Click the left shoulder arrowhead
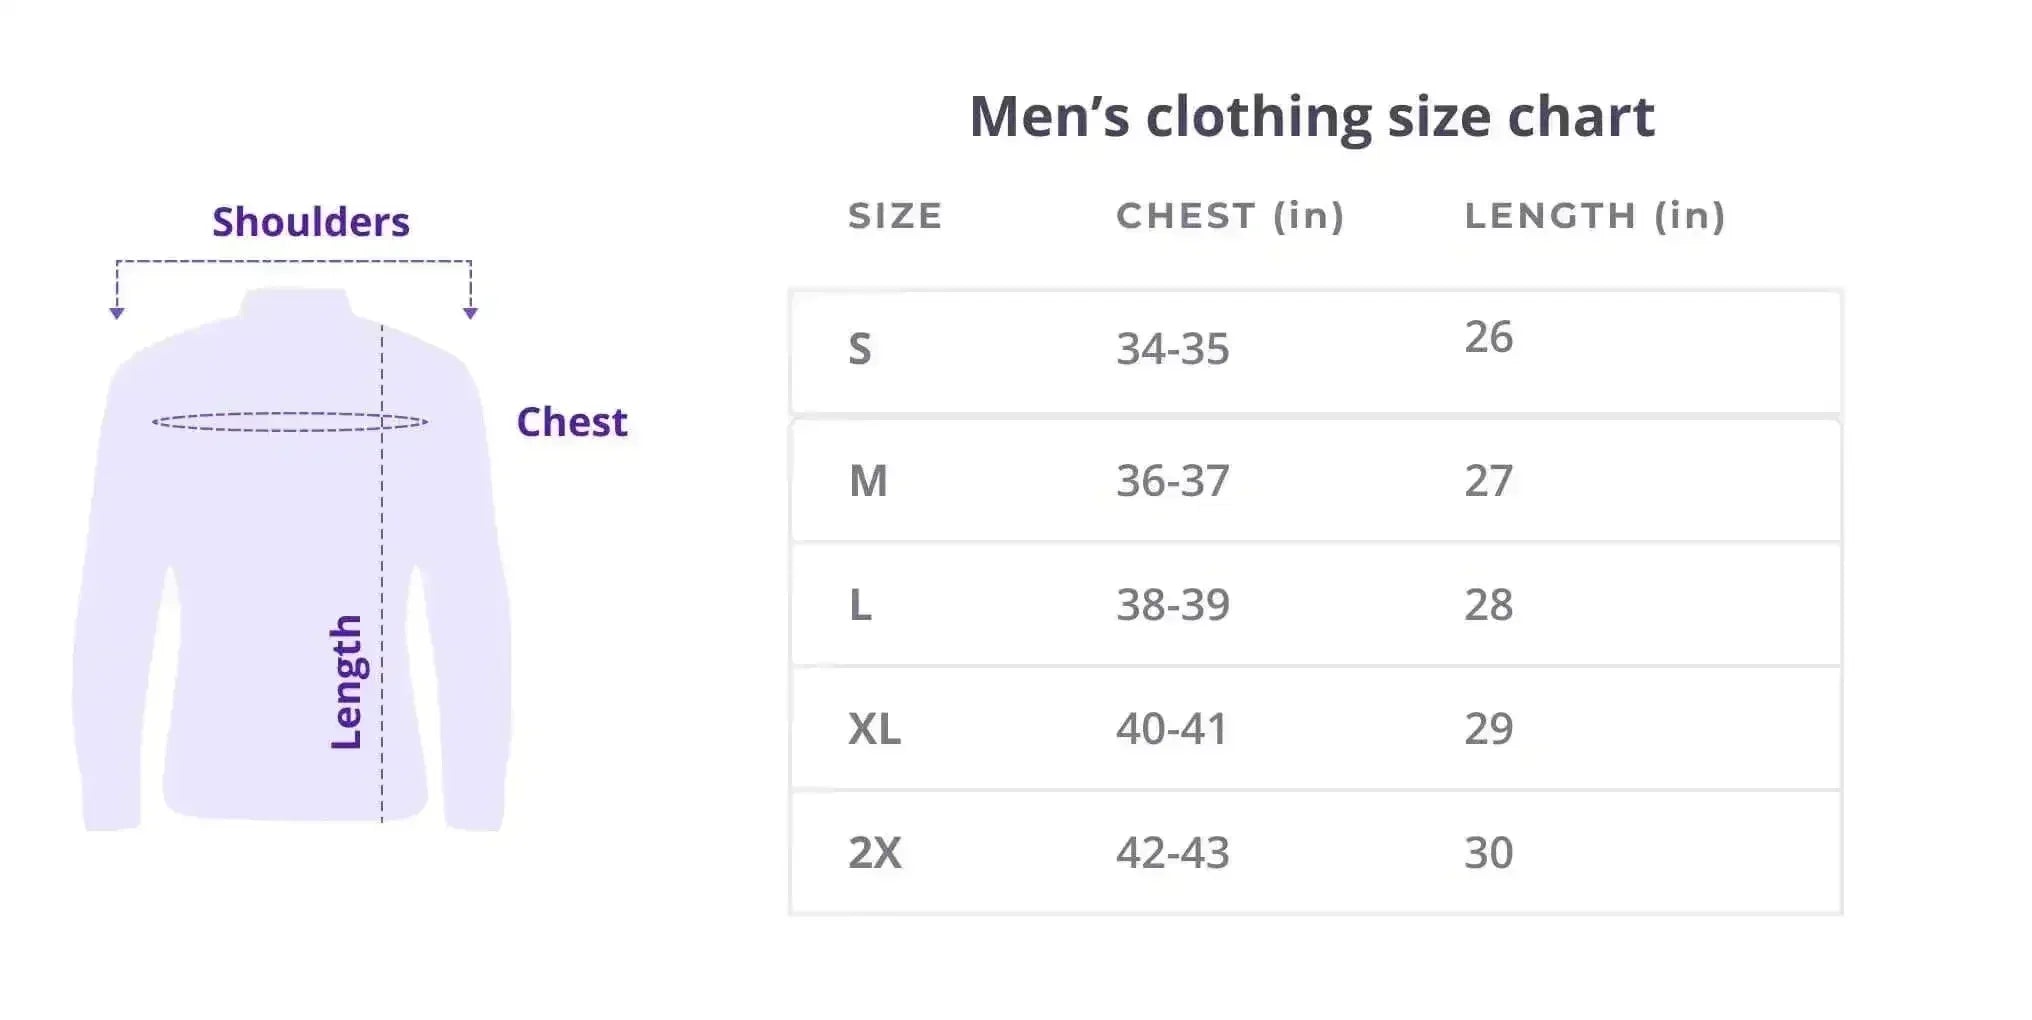The image size is (2032, 1020). [117, 313]
